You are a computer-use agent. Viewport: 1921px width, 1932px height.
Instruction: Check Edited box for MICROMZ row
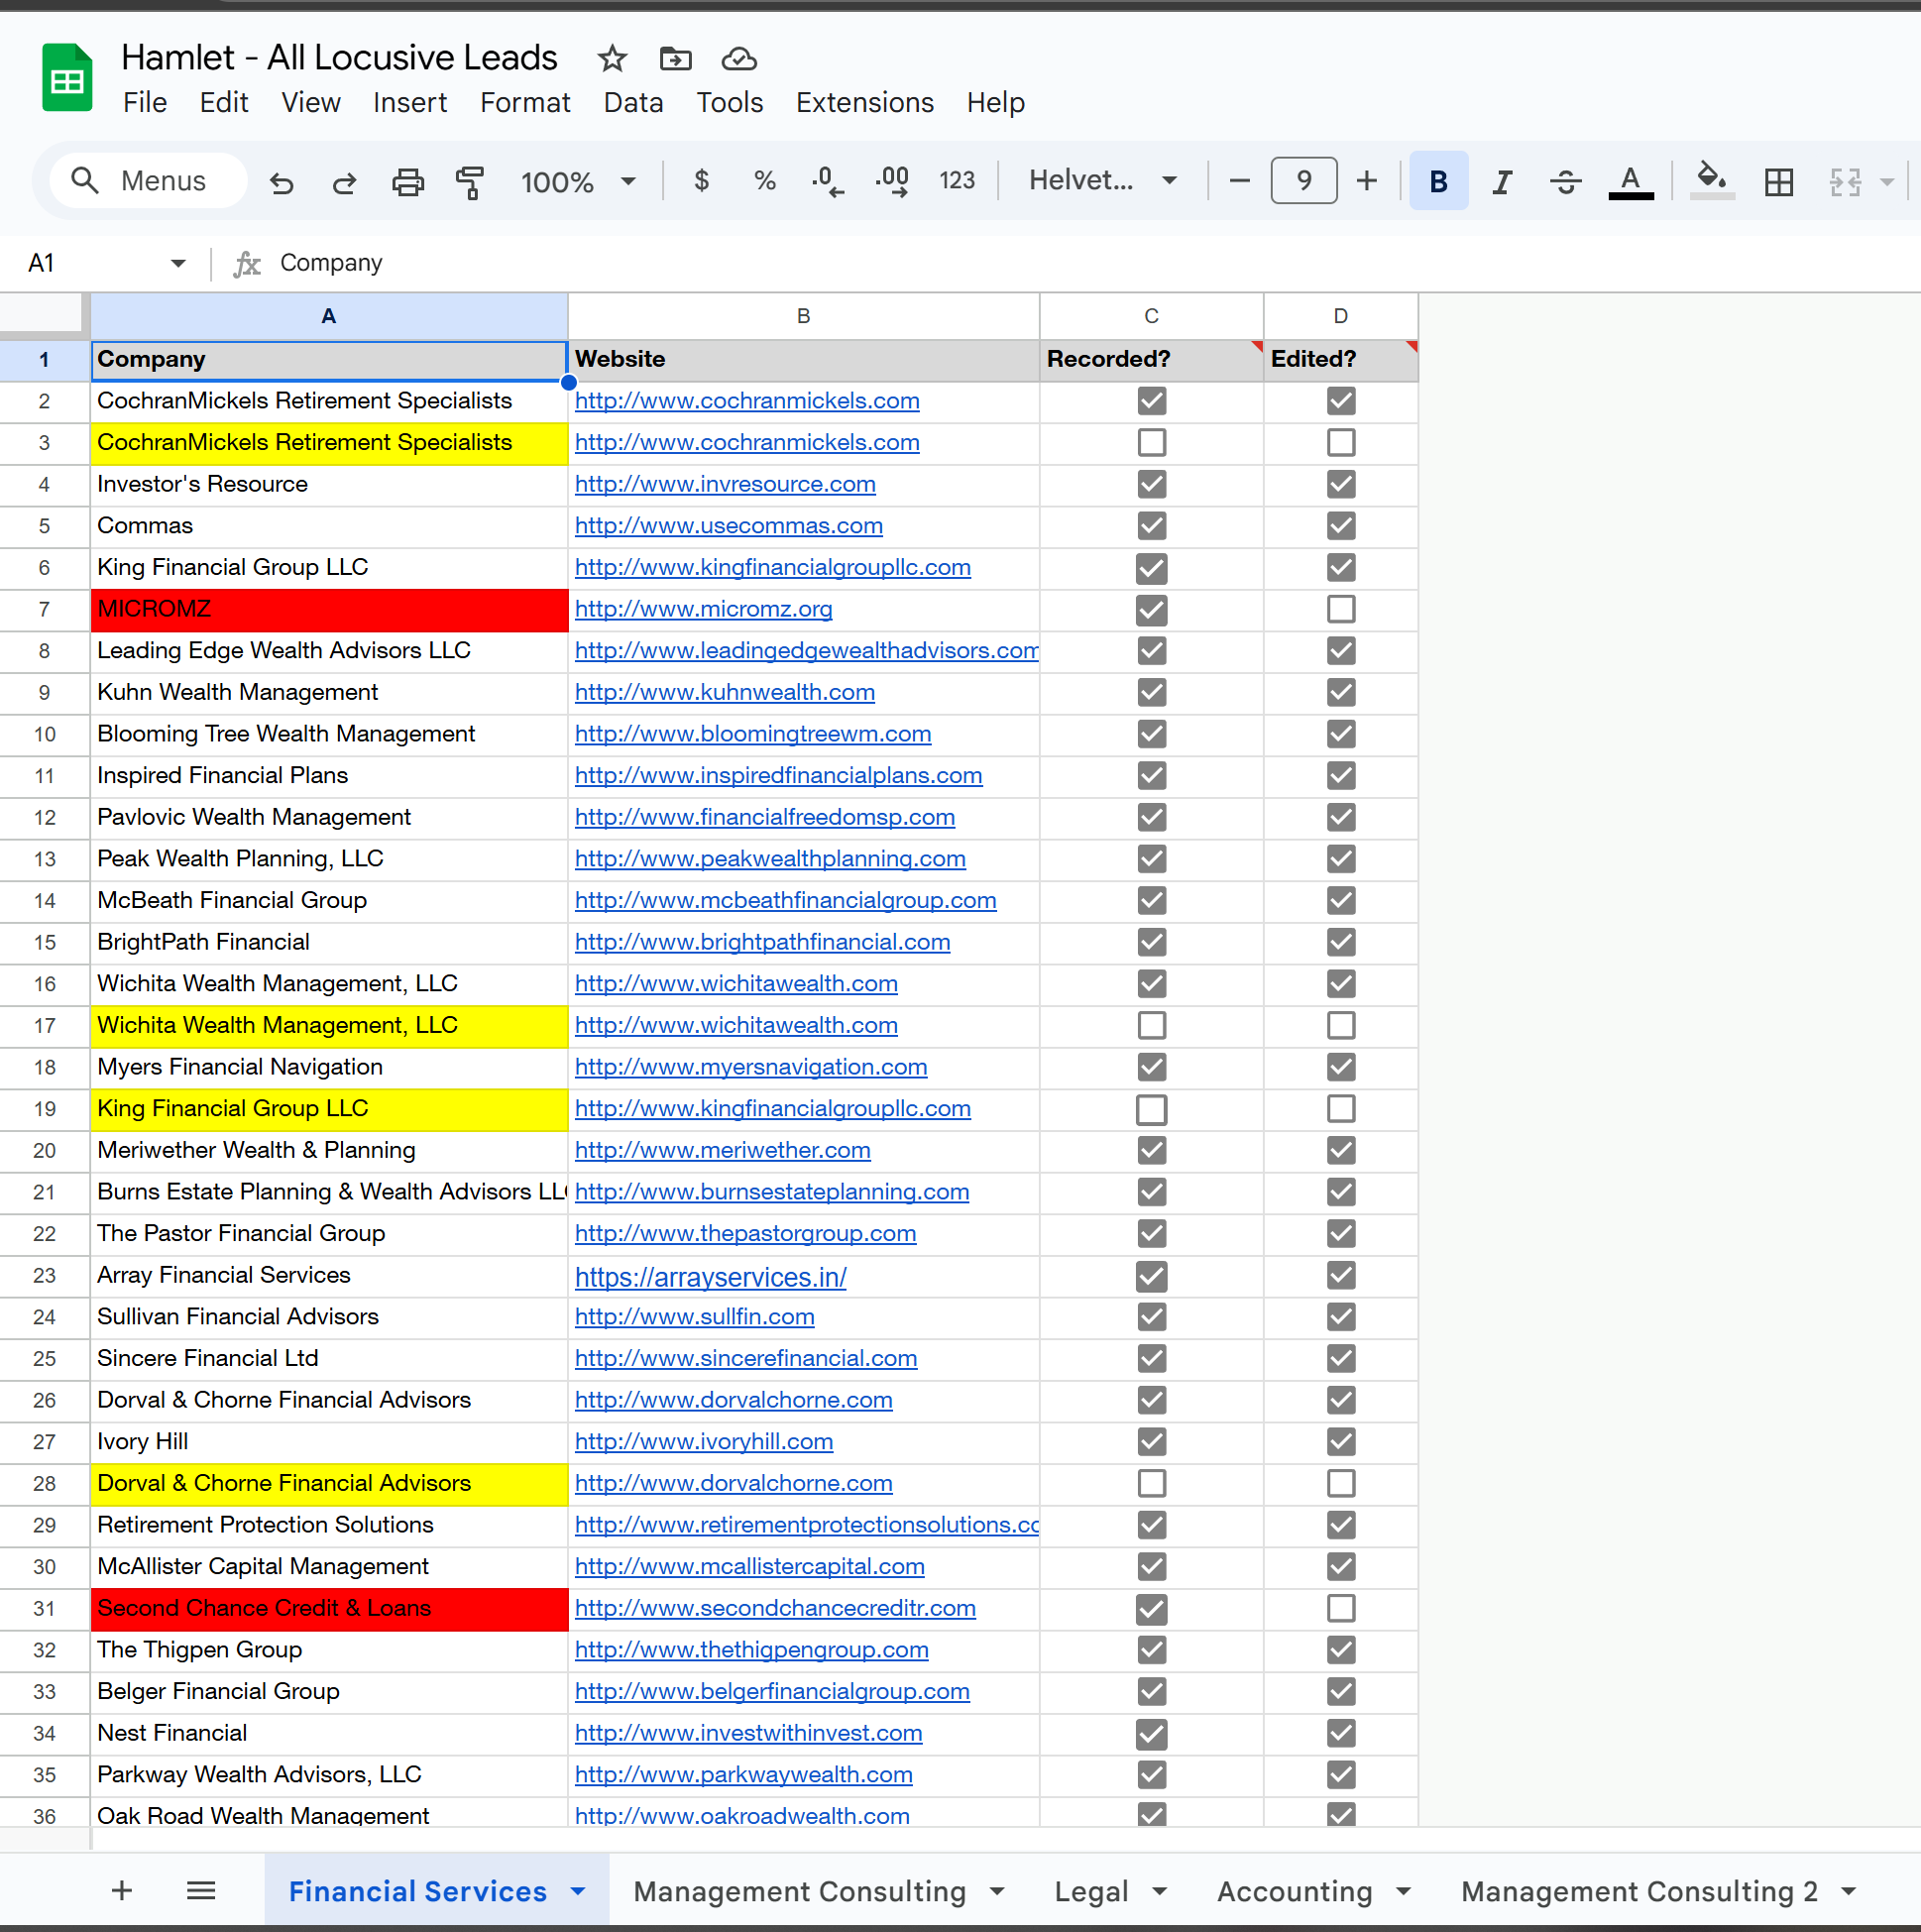tap(1340, 609)
